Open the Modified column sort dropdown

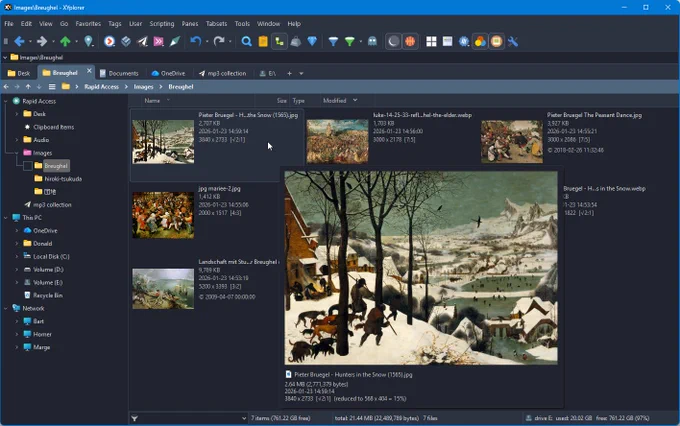pyautogui.click(x=355, y=100)
